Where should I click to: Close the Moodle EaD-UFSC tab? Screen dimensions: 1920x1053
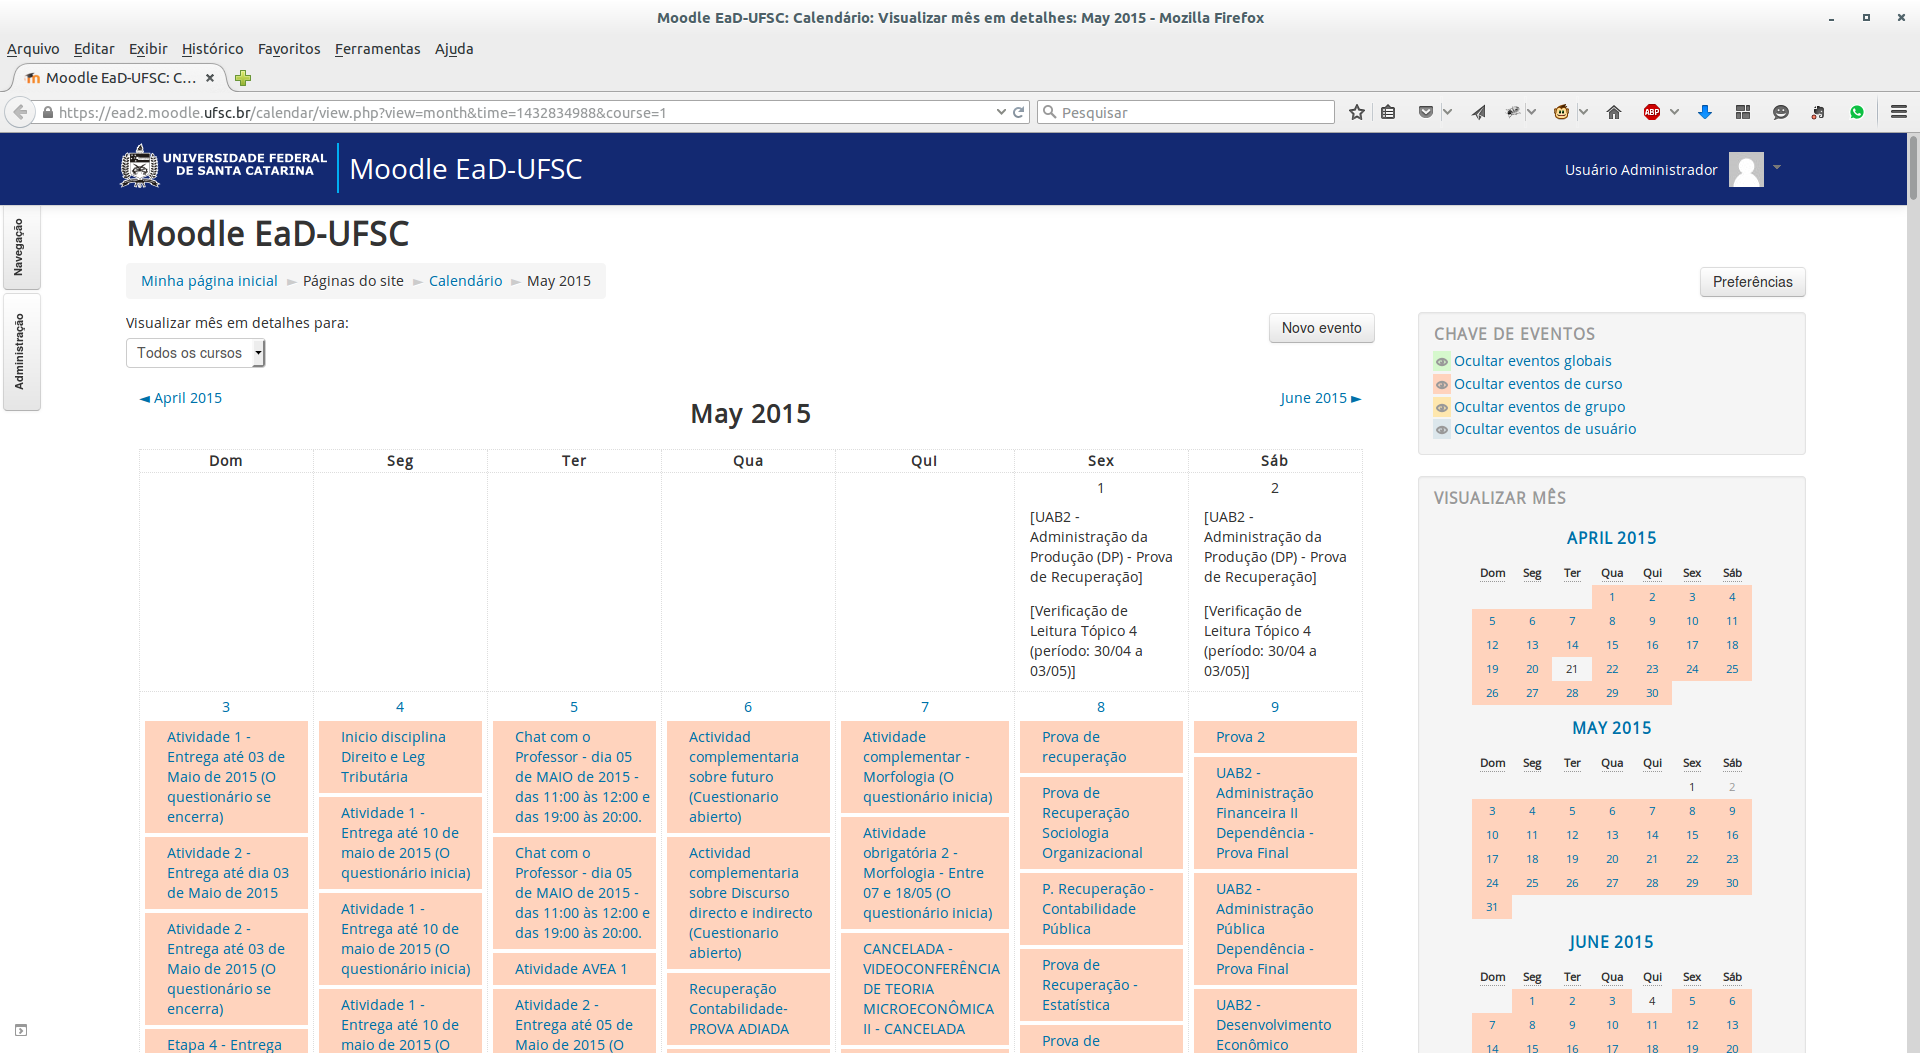(210, 78)
